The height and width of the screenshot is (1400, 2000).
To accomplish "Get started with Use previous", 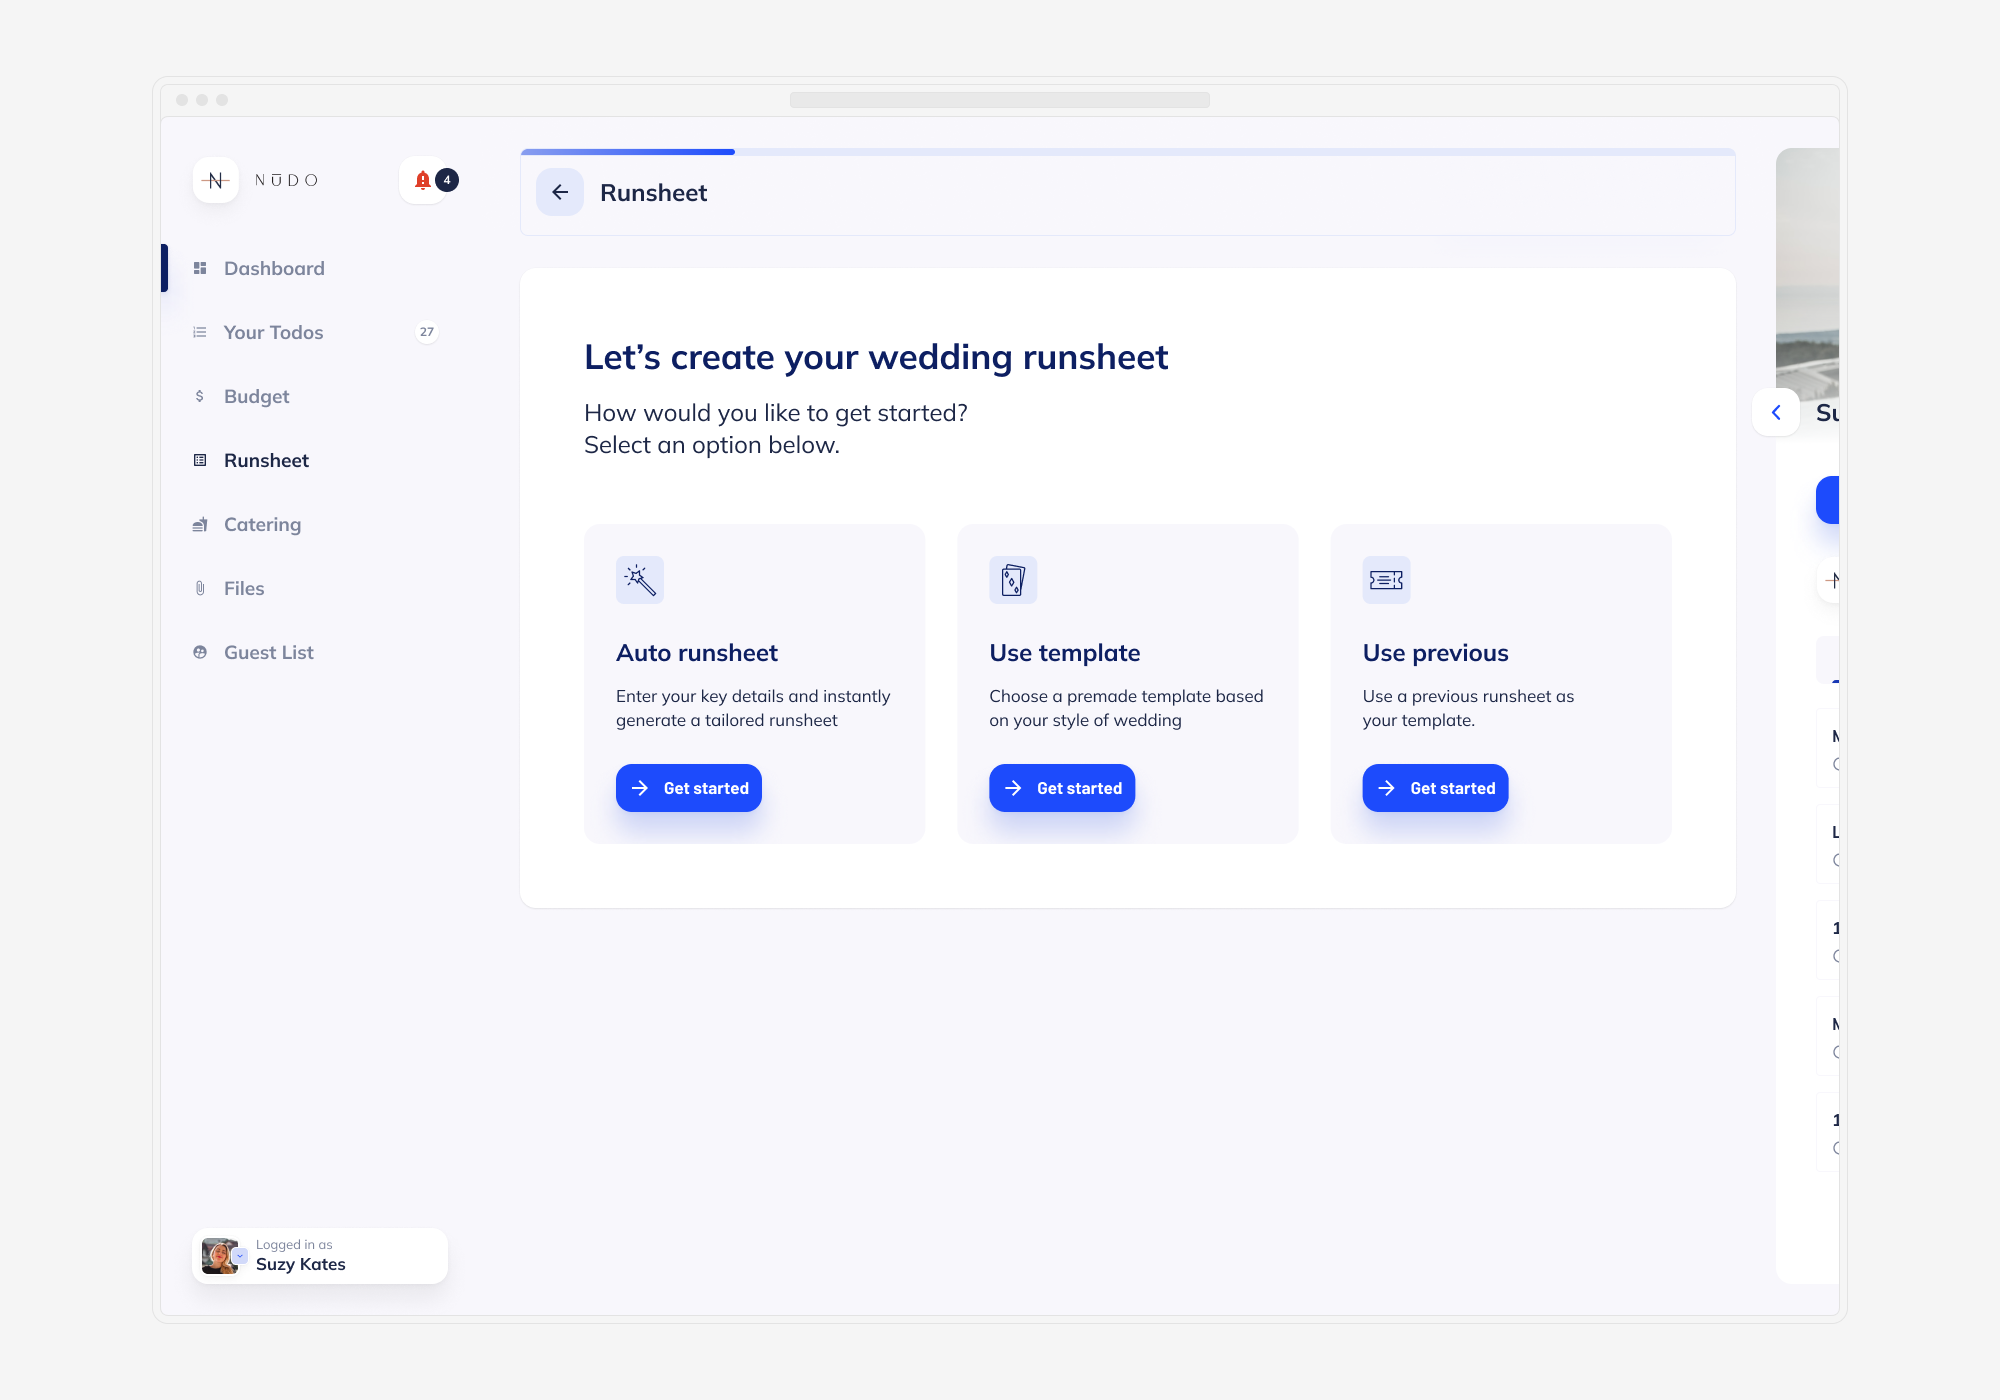I will (1435, 788).
